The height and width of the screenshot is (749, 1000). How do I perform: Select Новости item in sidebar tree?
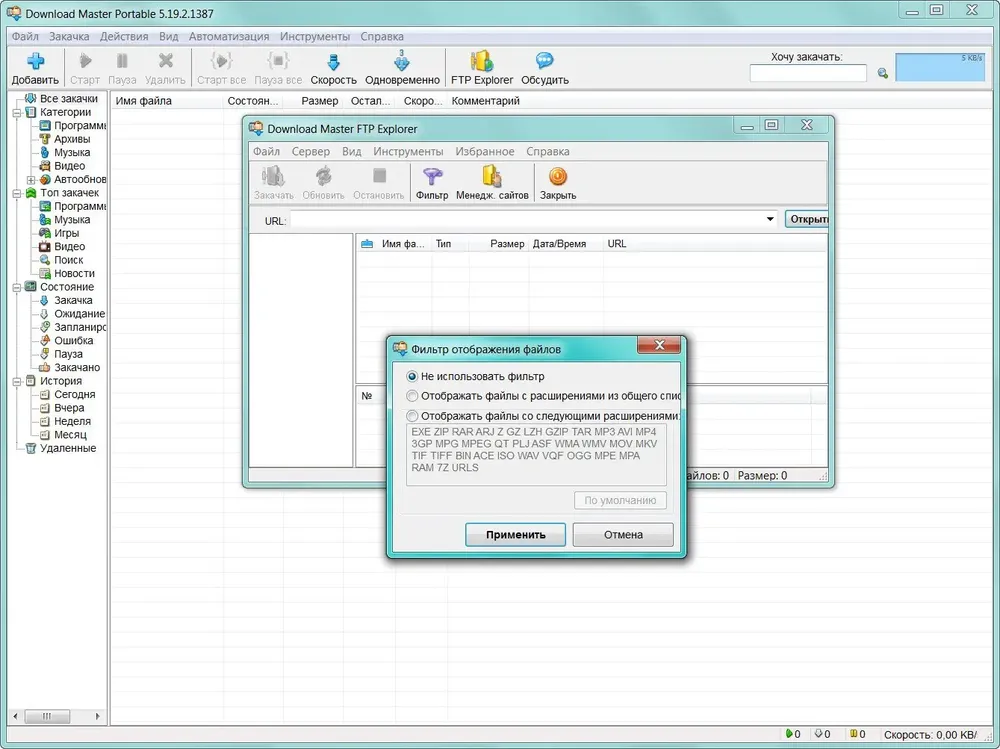point(74,273)
